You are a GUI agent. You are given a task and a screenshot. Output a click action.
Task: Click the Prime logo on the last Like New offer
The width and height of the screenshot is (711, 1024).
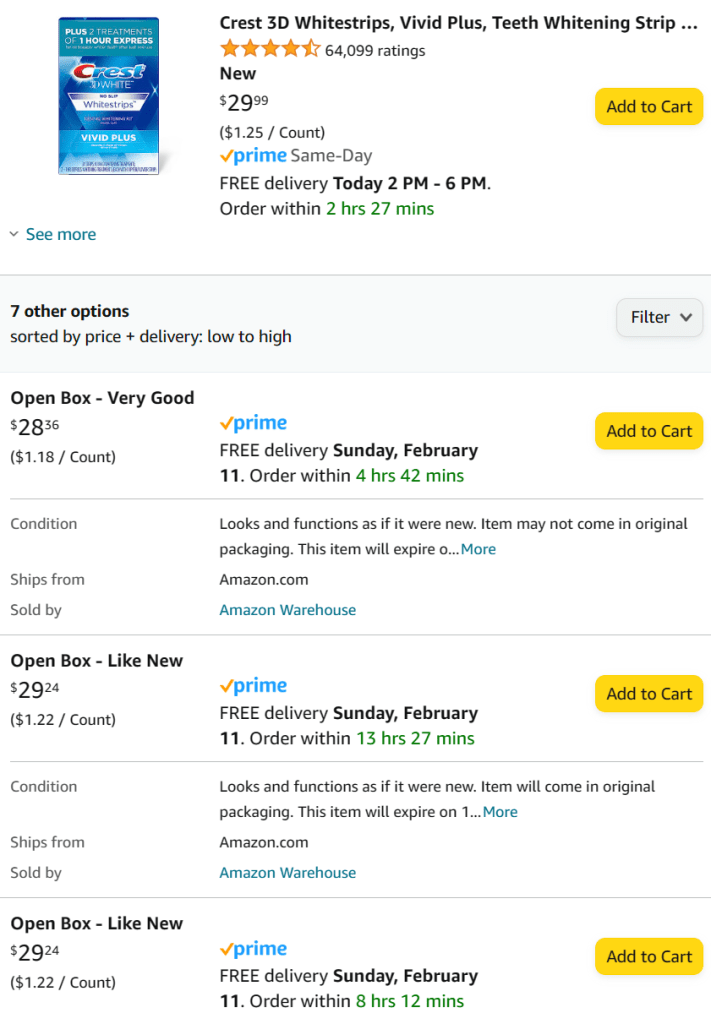tap(253, 949)
